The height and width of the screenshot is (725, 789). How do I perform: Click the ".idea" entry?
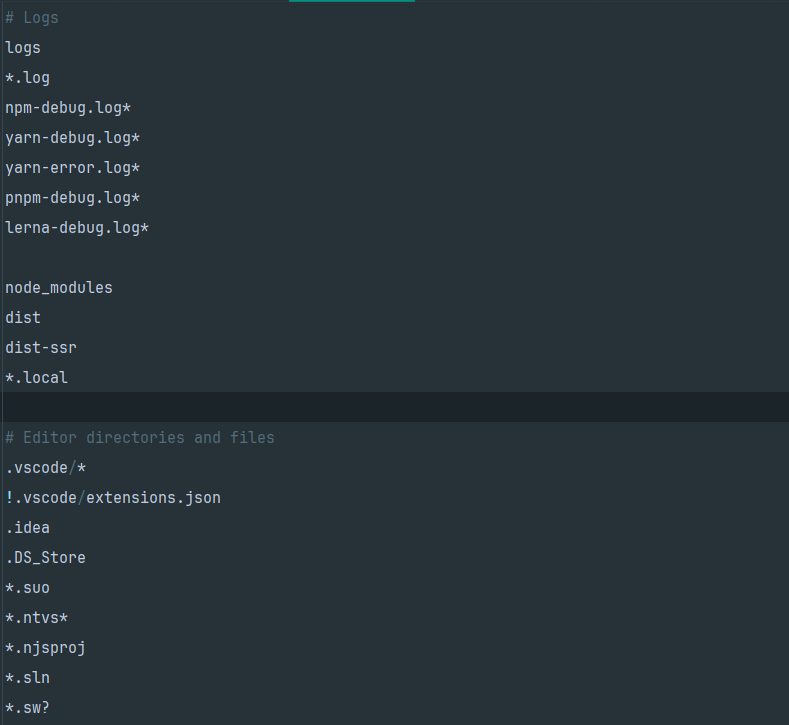tap(27, 528)
